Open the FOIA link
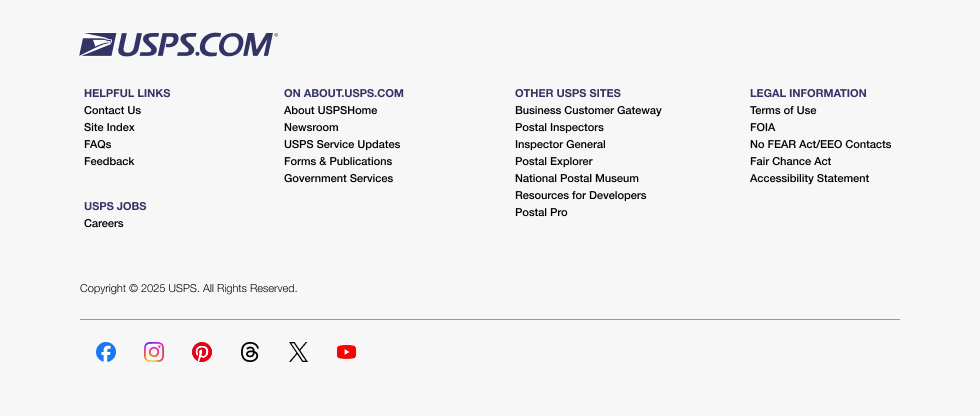Viewport: 980px width, 416px height. click(x=762, y=127)
